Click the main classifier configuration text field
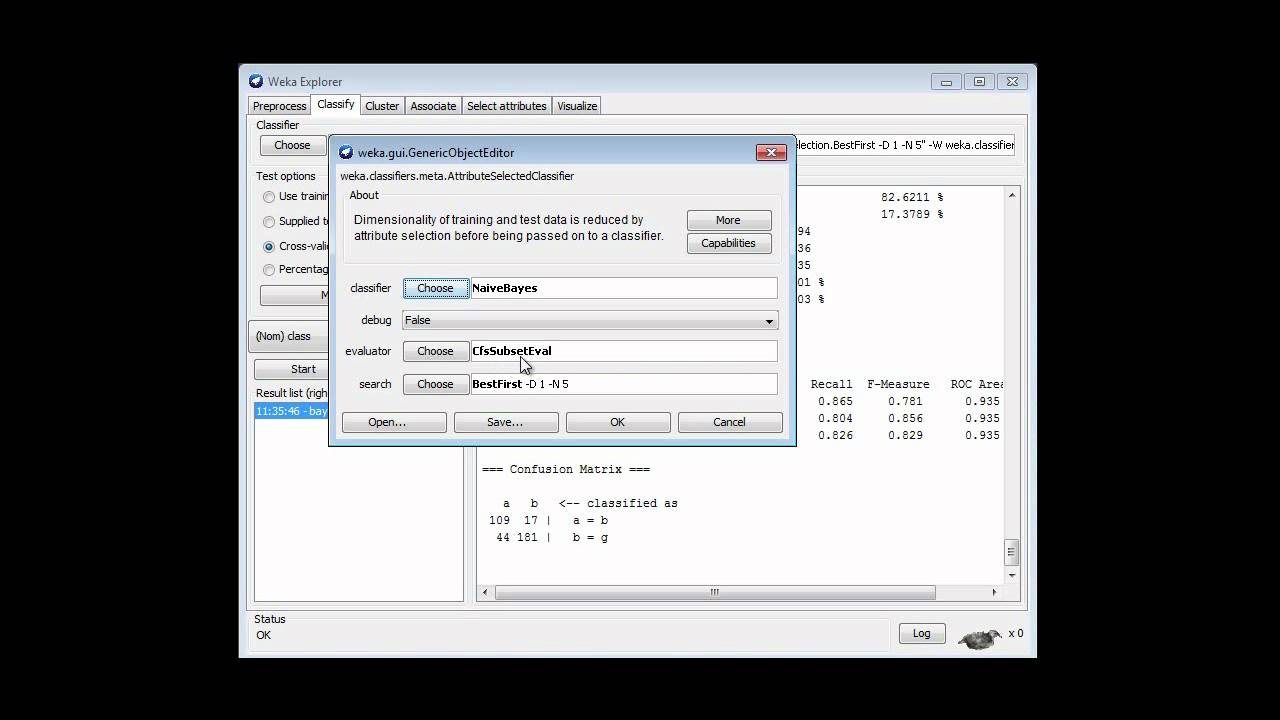 (904, 145)
